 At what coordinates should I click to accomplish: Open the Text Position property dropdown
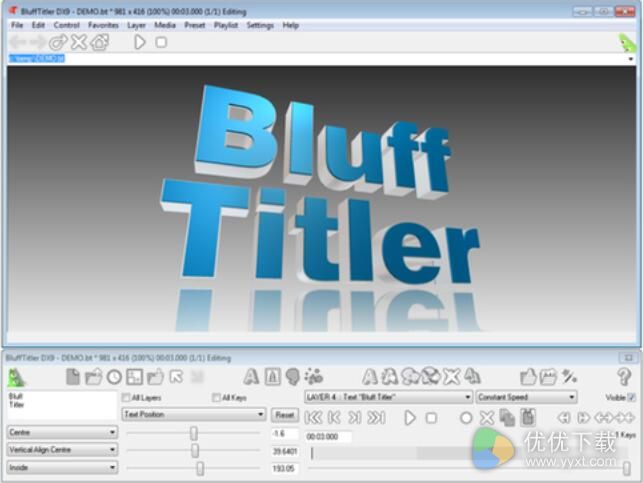point(194,415)
